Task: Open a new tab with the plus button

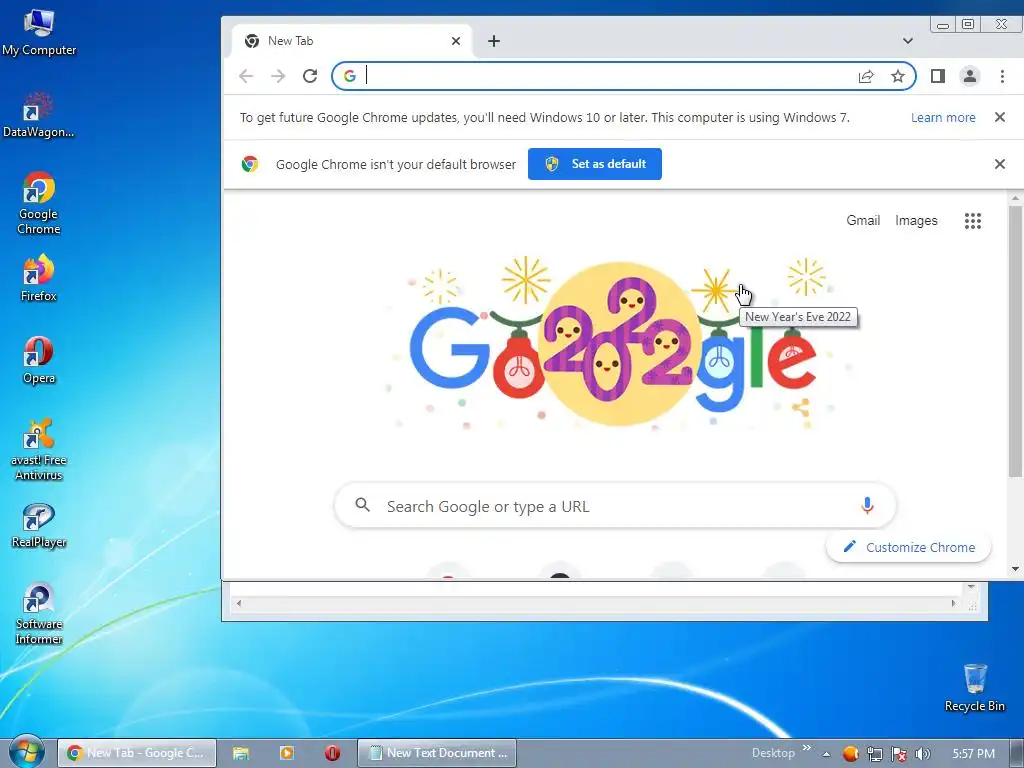Action: (x=494, y=41)
